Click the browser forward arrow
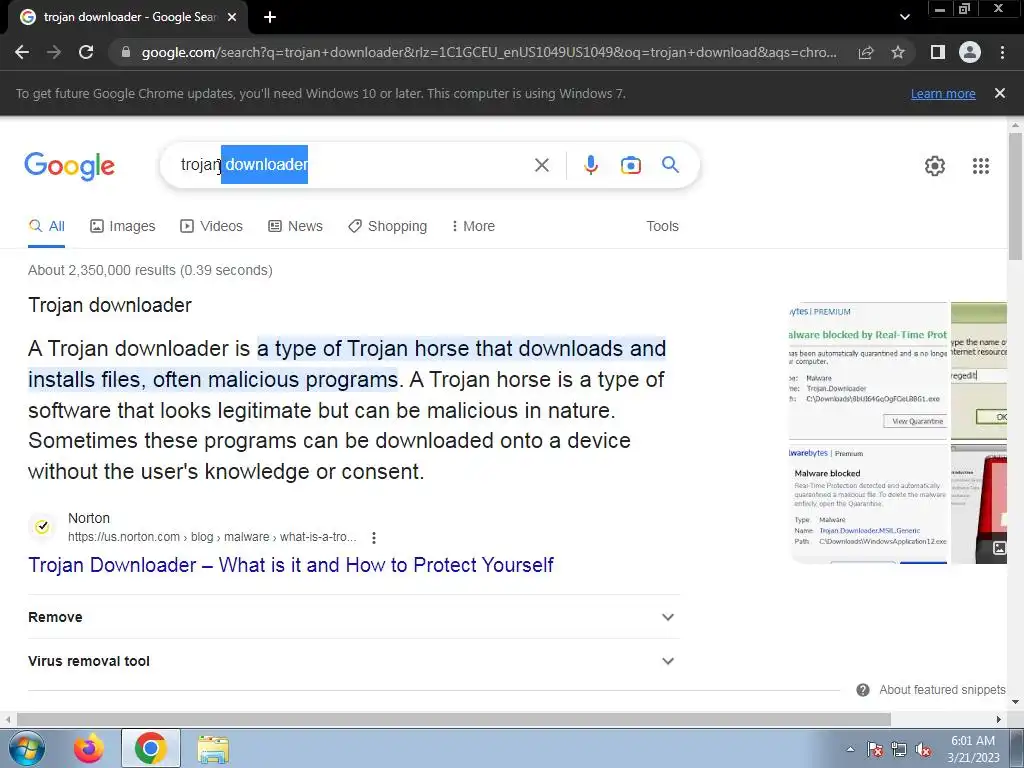 coord(54,52)
